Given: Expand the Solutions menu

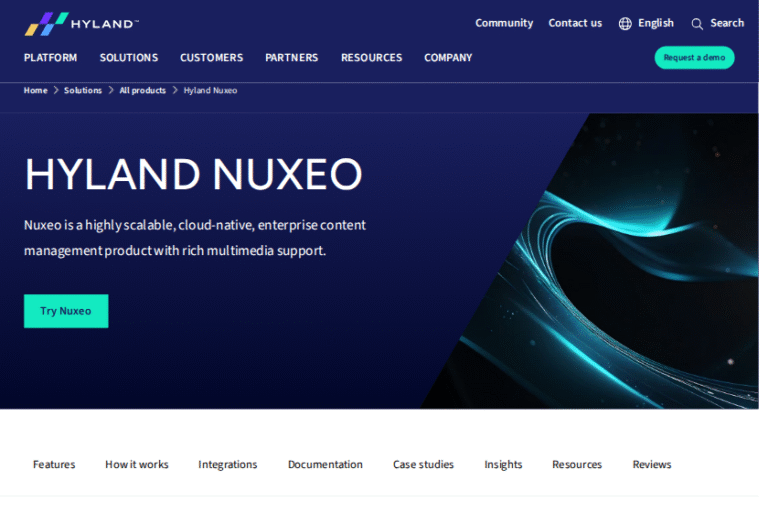Looking at the screenshot, I should click(x=128, y=58).
